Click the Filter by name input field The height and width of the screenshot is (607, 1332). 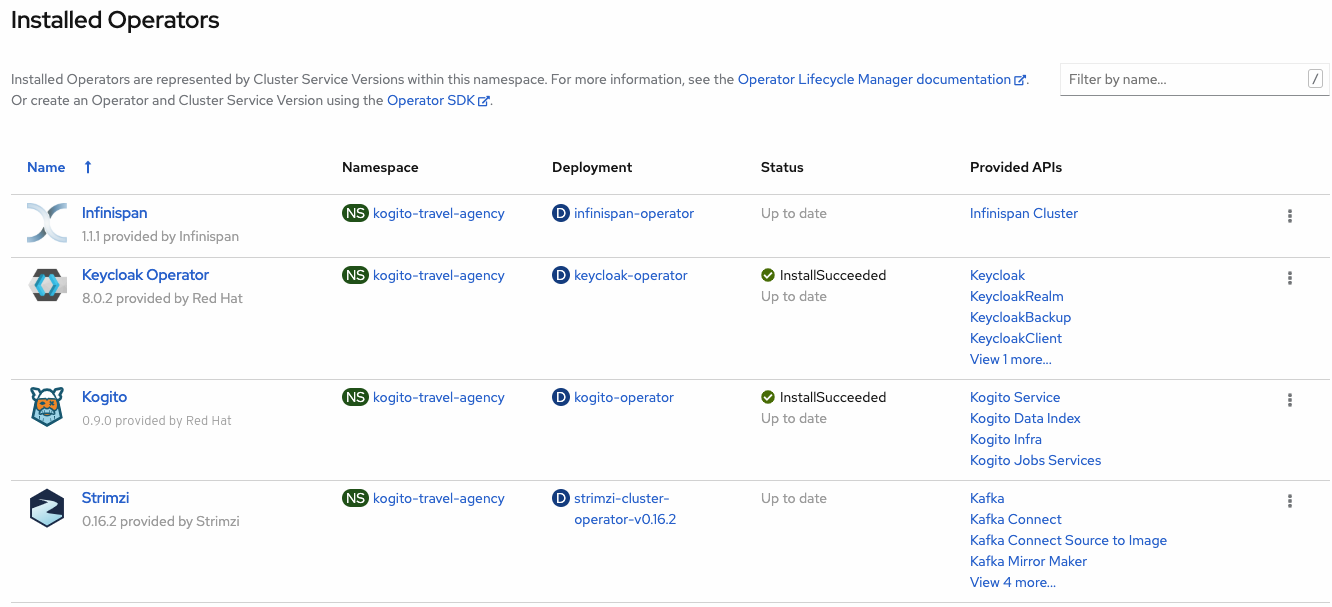click(x=1180, y=79)
